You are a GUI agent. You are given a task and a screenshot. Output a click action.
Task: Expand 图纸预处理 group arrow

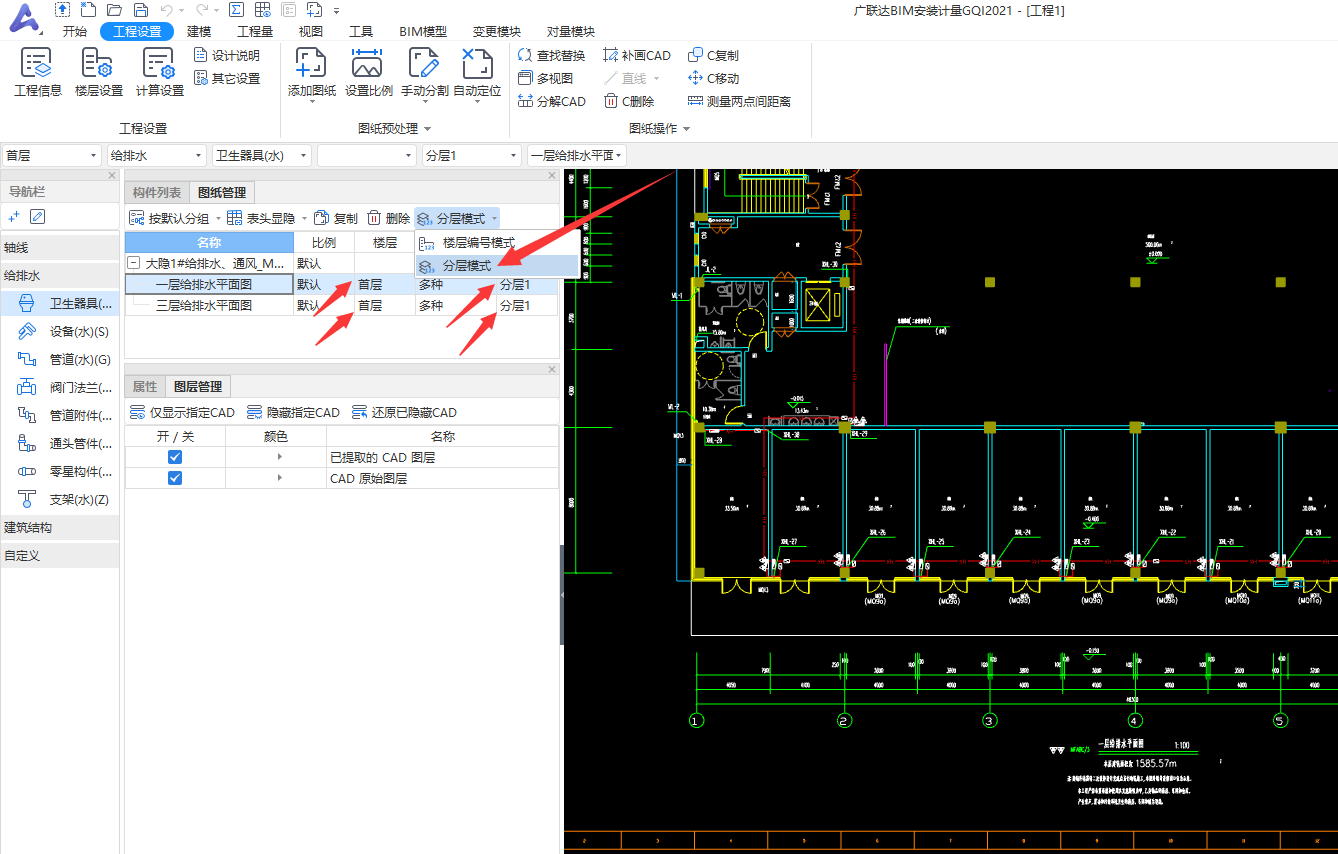428,129
